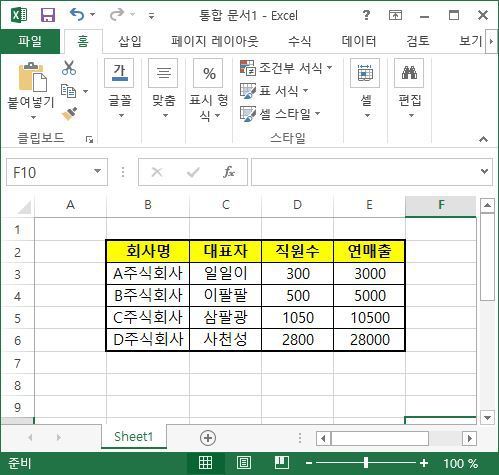Screen dimensions: 499x475
Task: Click the horizontal scrollbar left arrow
Action: tap(323, 438)
